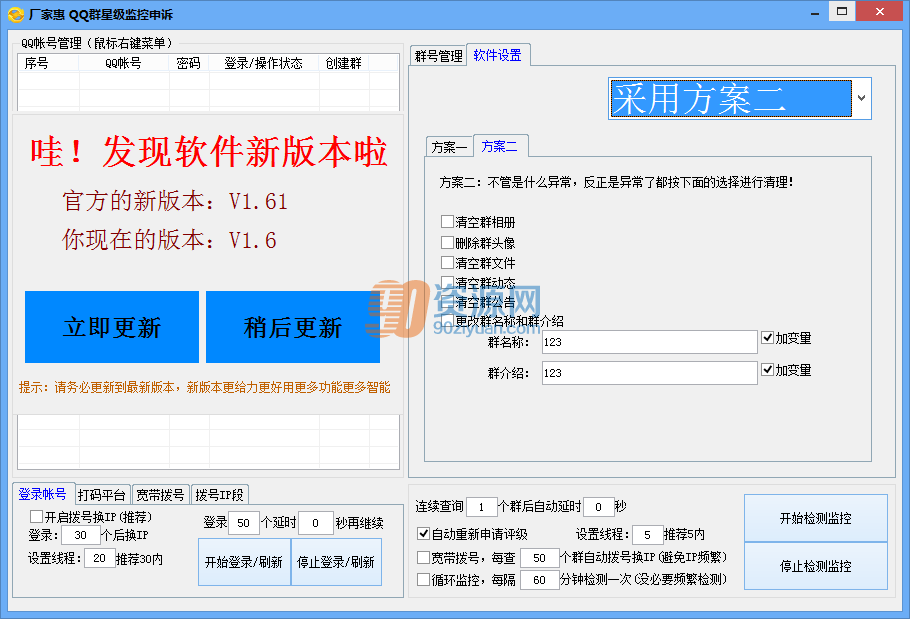Toggle the 开启拨号换IP (推荐) checkbox
This screenshot has height=619, width=910.
tap(37, 516)
